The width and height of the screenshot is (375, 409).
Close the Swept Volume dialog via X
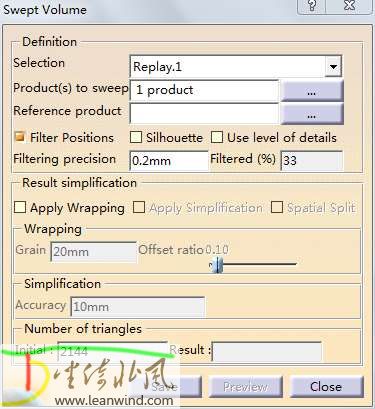tap(349, 6)
